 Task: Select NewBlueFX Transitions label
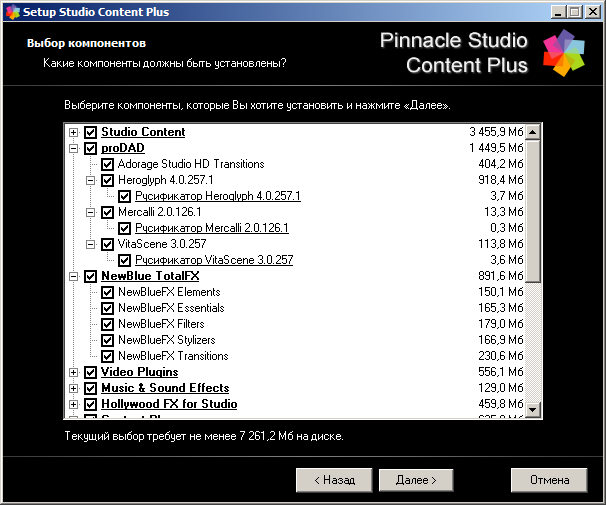173,356
